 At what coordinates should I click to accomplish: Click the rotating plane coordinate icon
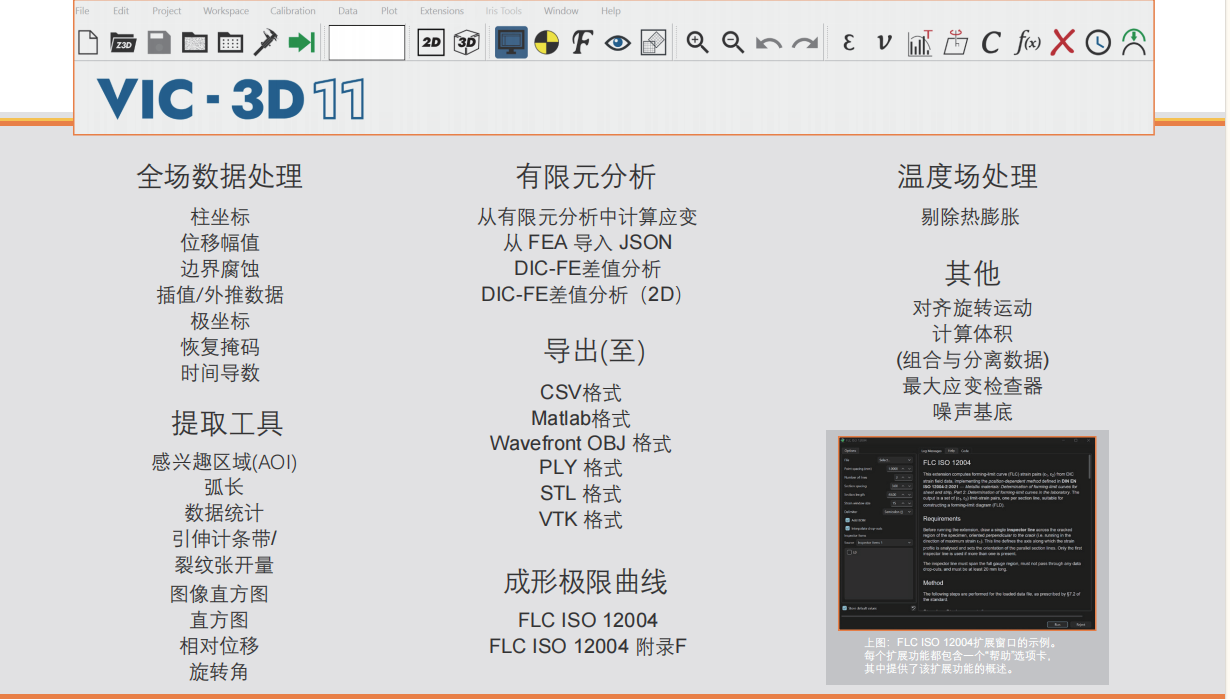955,43
